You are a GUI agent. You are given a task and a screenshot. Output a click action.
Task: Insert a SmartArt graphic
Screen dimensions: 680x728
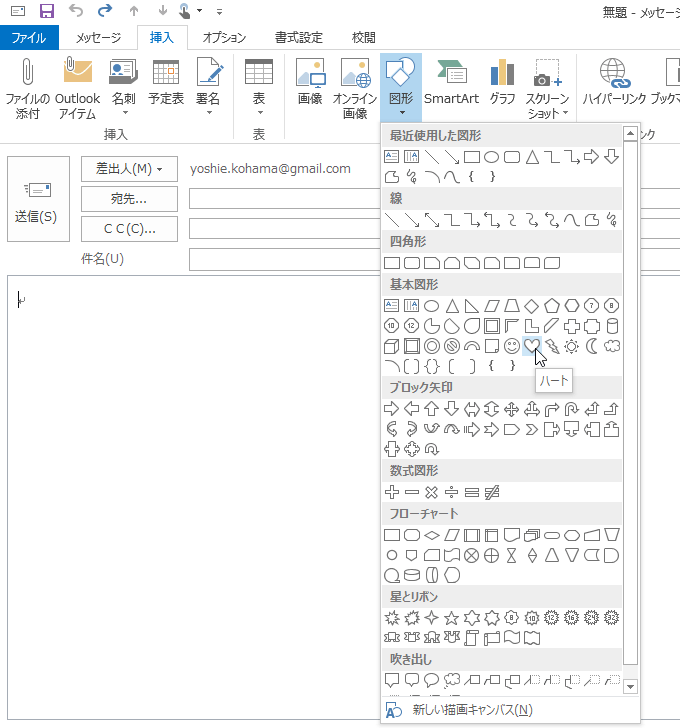[x=451, y=82]
